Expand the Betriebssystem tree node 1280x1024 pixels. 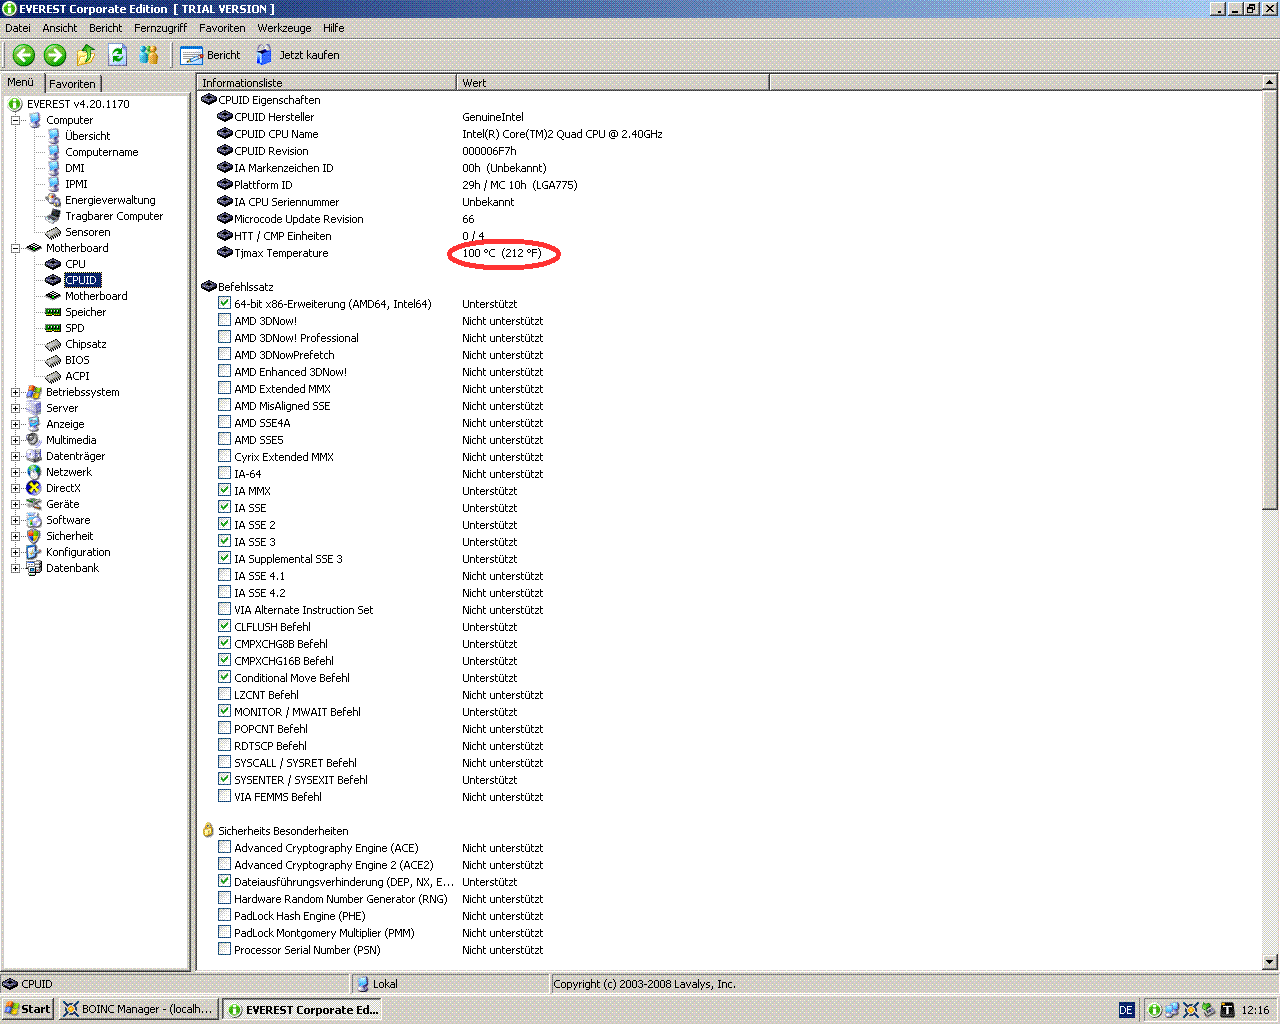tap(15, 392)
